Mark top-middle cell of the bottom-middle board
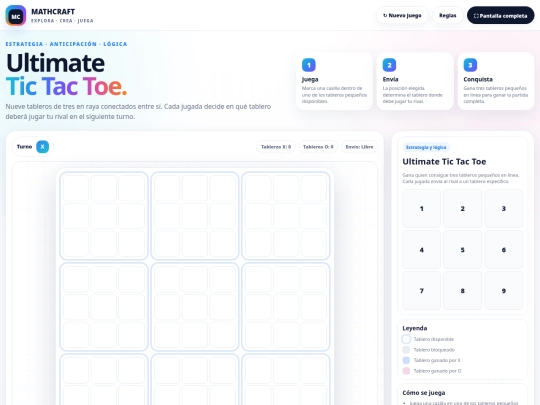 [x=195, y=370]
